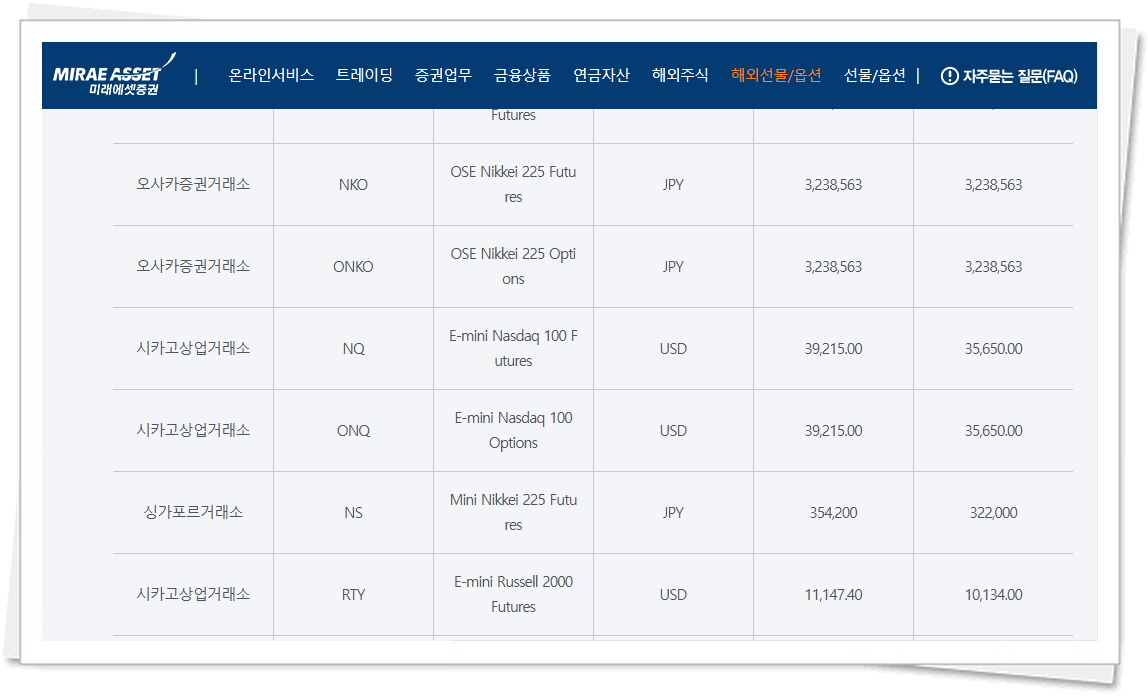Click the 싱가포르거래소 exchange cell
This screenshot has height=696, width=1148.
click(x=193, y=512)
